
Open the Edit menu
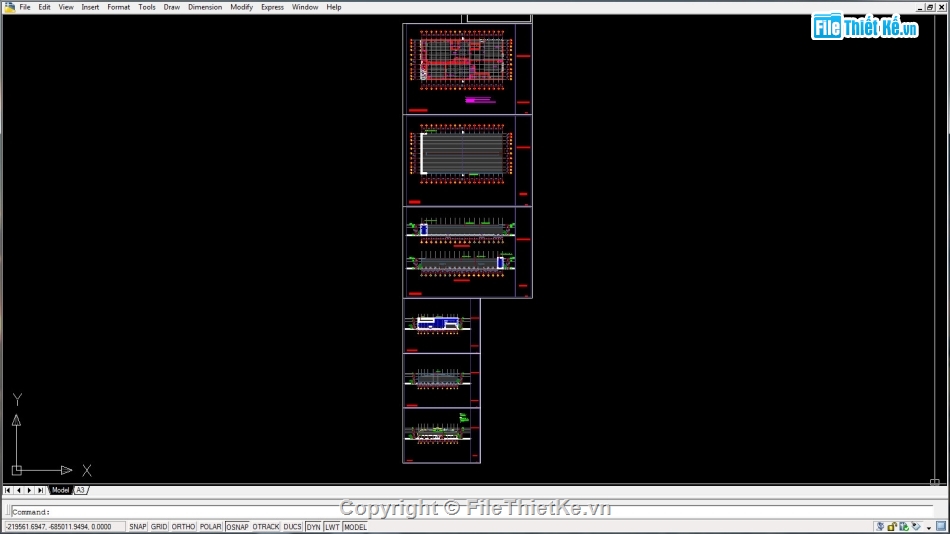[44, 7]
